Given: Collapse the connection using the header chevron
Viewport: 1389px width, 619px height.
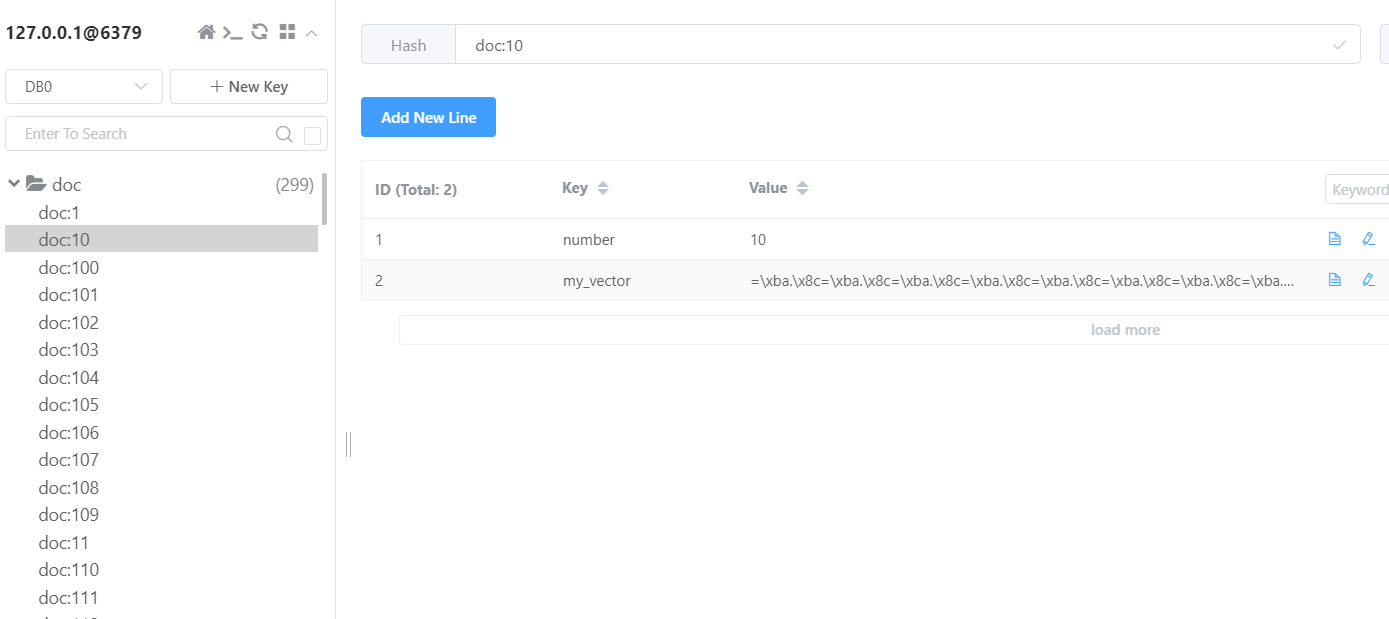Looking at the screenshot, I should [x=311, y=32].
